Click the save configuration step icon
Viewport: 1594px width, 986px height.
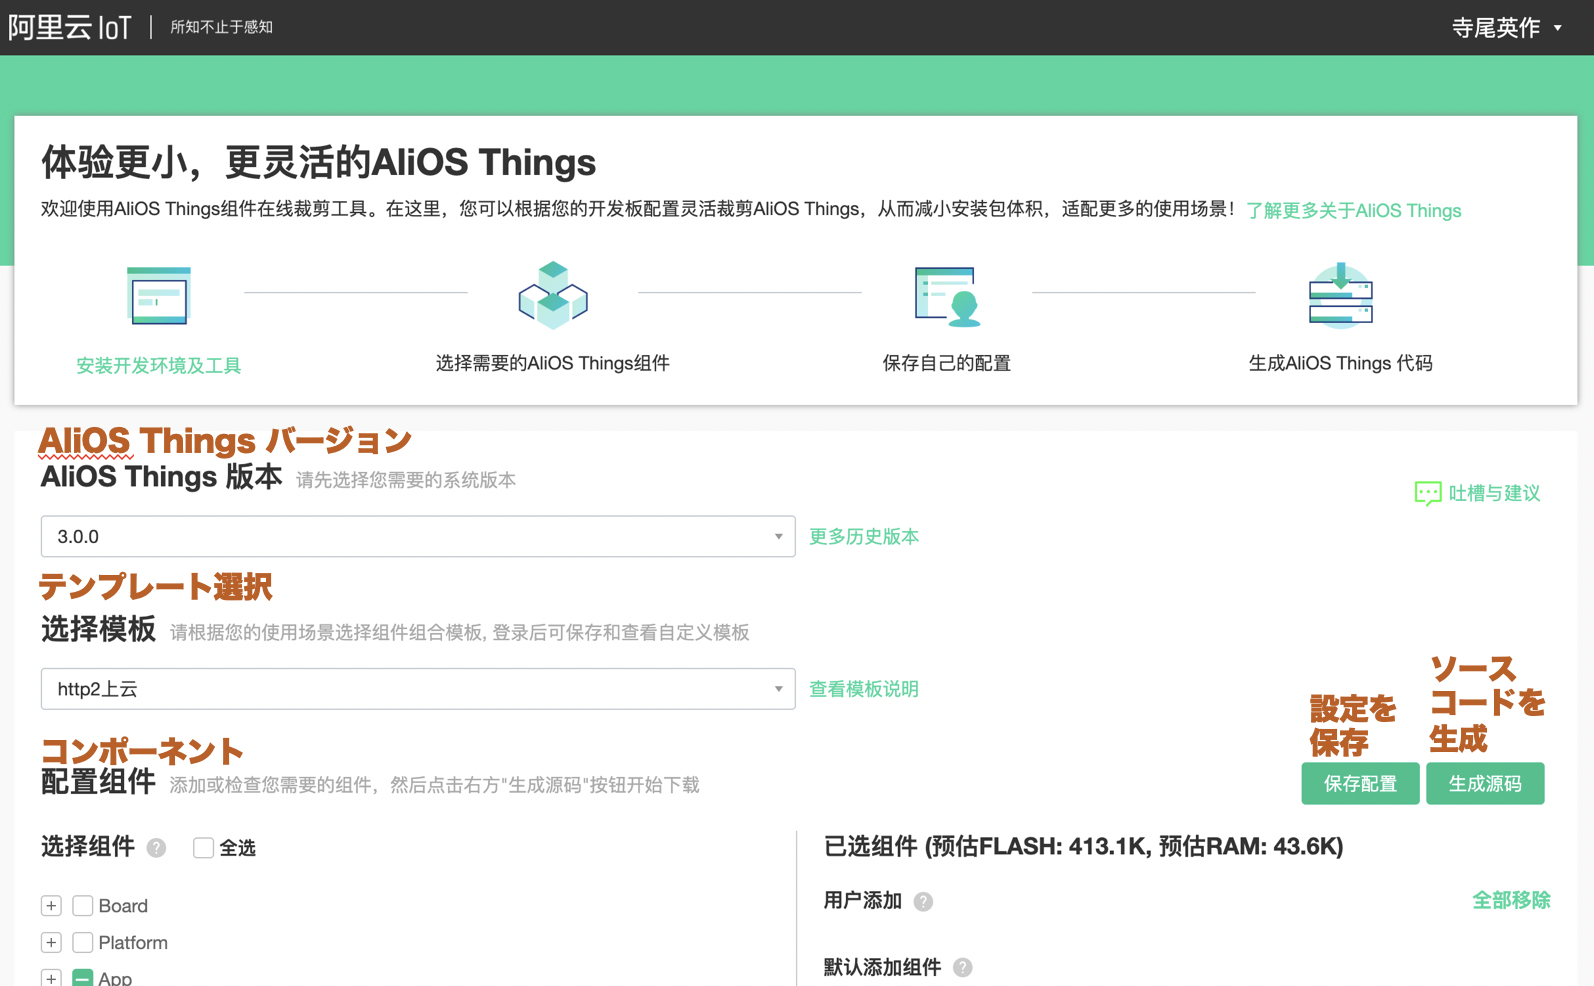click(x=947, y=296)
